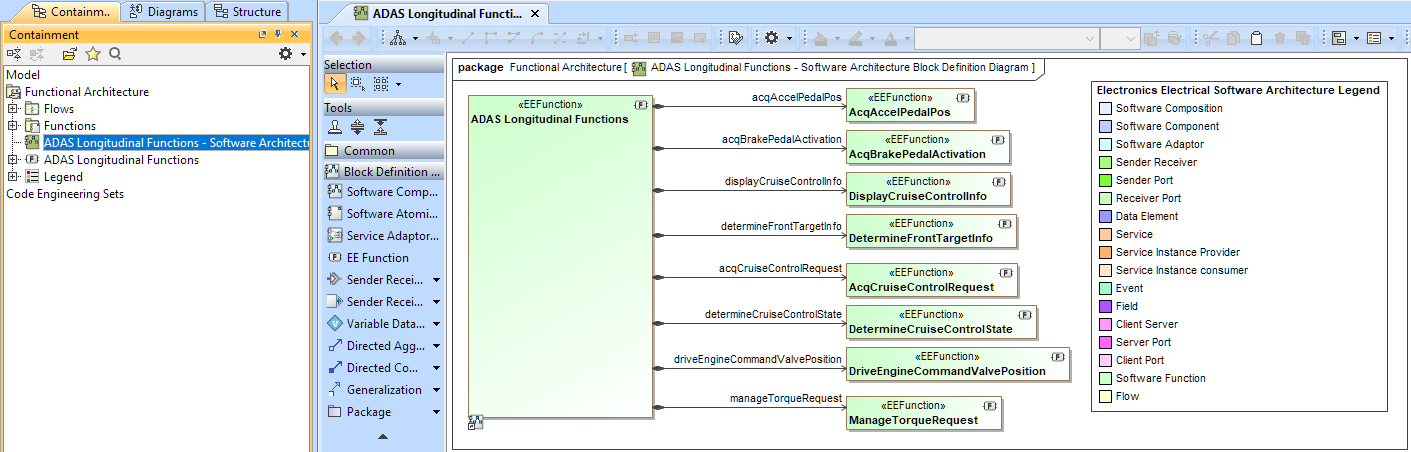Open the Generalization tool dropdown arrow
Viewport: 1411px width, 452px height.
click(x=436, y=390)
